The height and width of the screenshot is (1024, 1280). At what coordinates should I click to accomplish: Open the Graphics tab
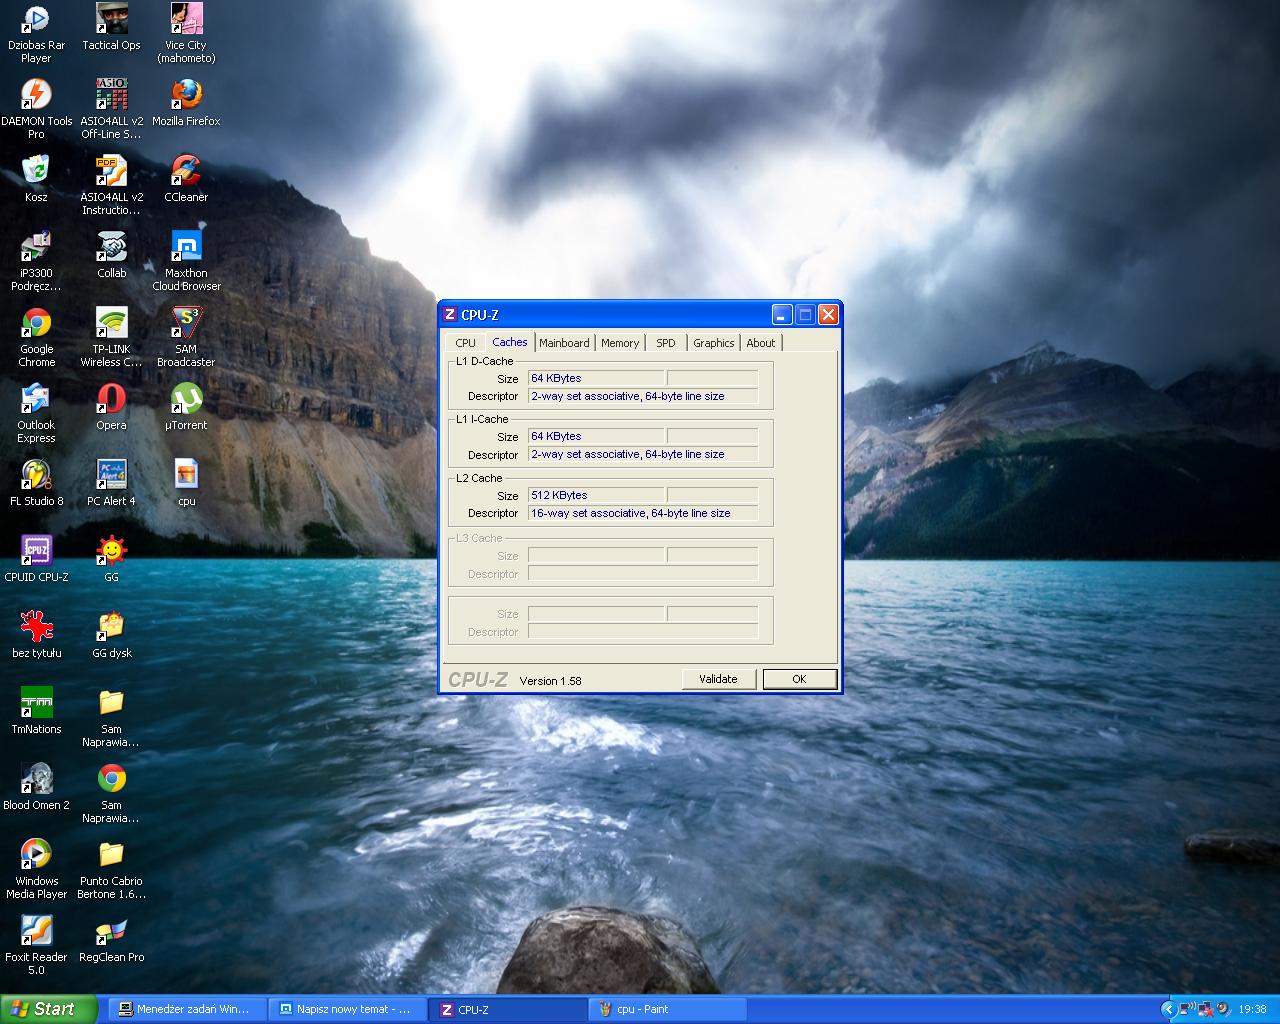tap(713, 343)
